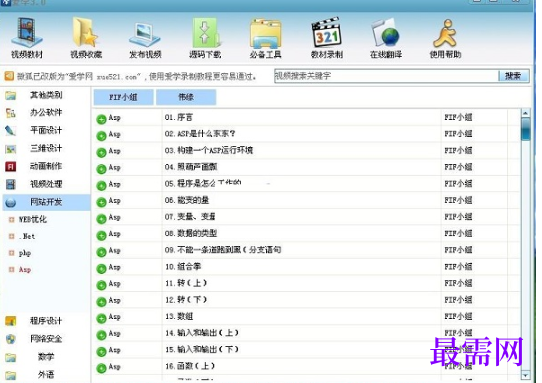Open the 网站开发 category label
This screenshot has height=383, width=542.
point(46,202)
